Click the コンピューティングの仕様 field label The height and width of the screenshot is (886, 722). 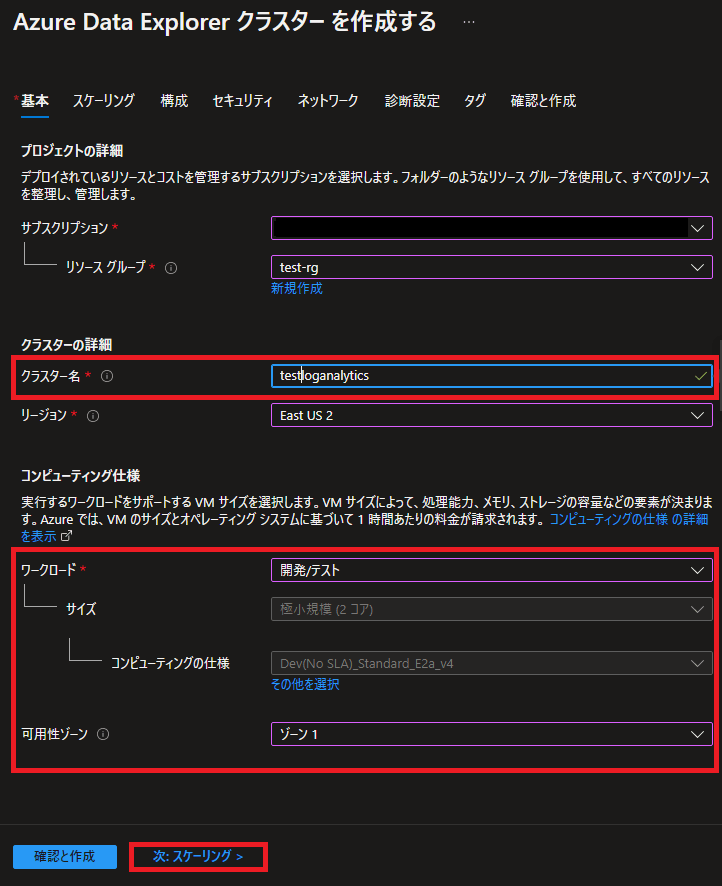171,663
